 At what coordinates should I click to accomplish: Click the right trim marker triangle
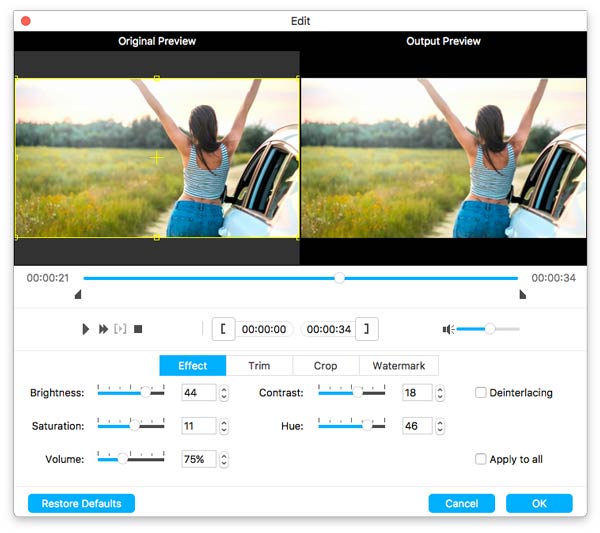click(522, 295)
